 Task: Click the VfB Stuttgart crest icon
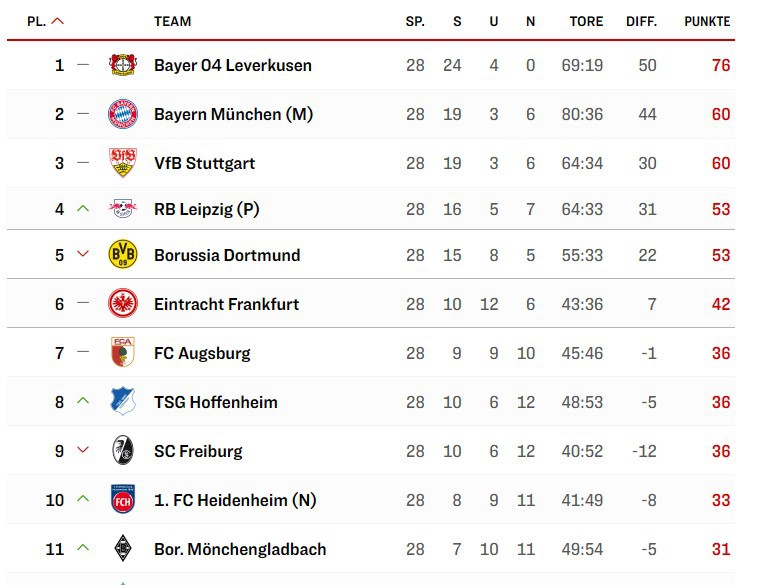123,163
